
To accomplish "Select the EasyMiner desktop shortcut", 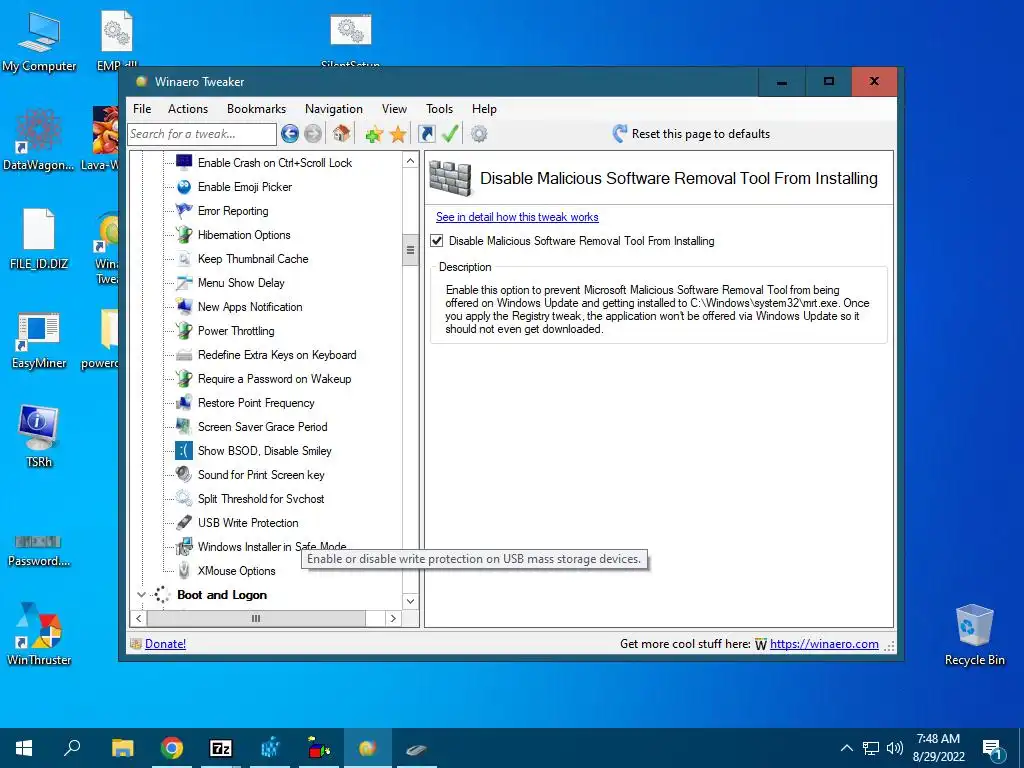I will point(39,341).
